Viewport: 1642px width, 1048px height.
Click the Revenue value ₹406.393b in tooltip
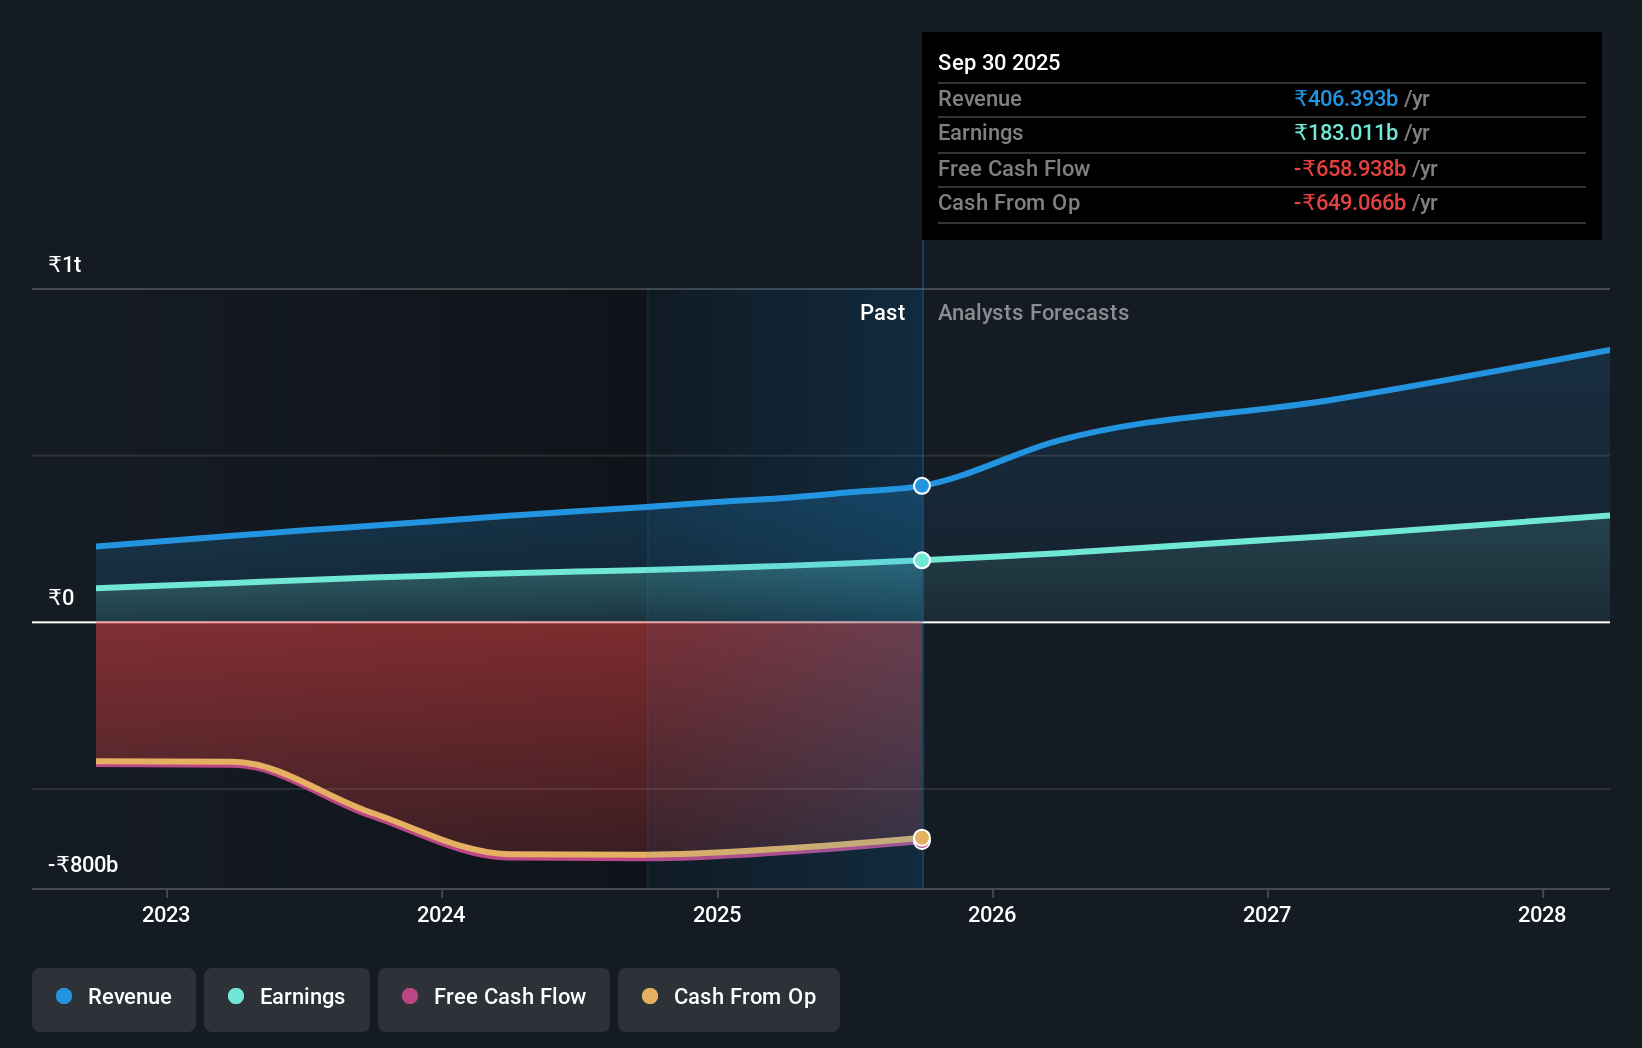(x=1346, y=99)
